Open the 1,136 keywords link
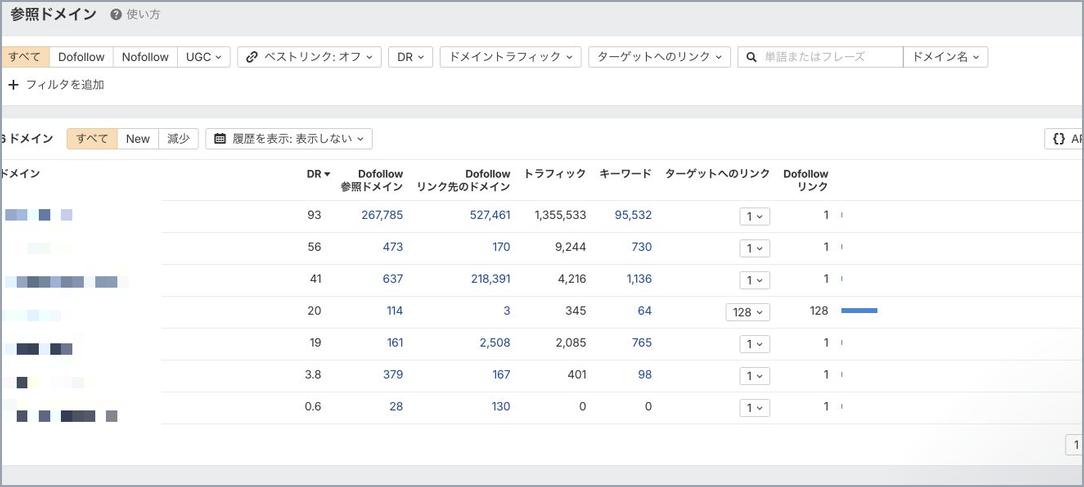 click(639, 279)
